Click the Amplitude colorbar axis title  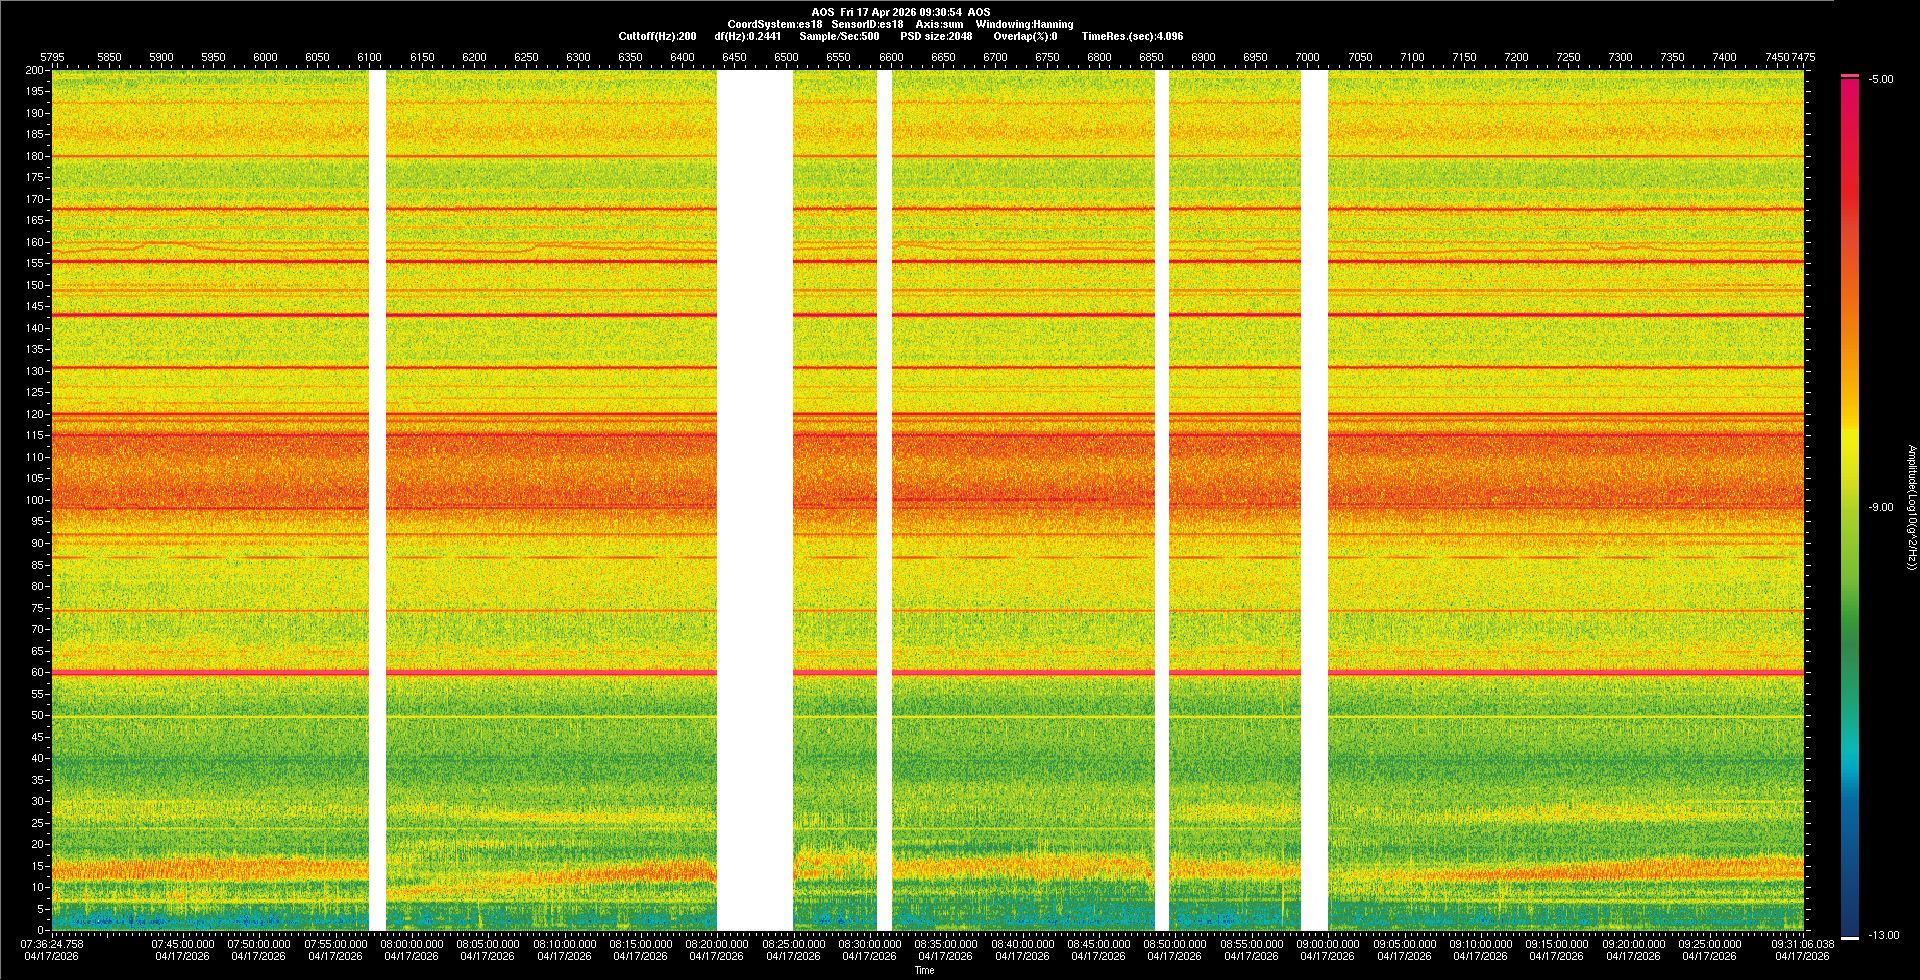(x=1911, y=507)
